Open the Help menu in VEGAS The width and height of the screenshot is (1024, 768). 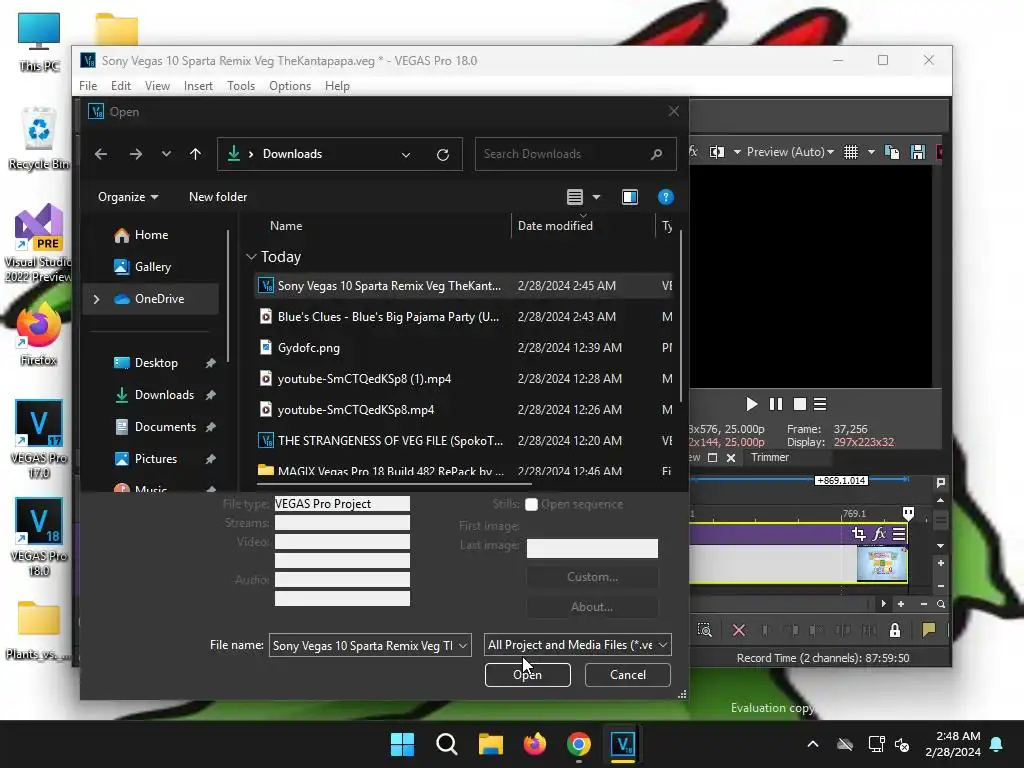click(337, 86)
